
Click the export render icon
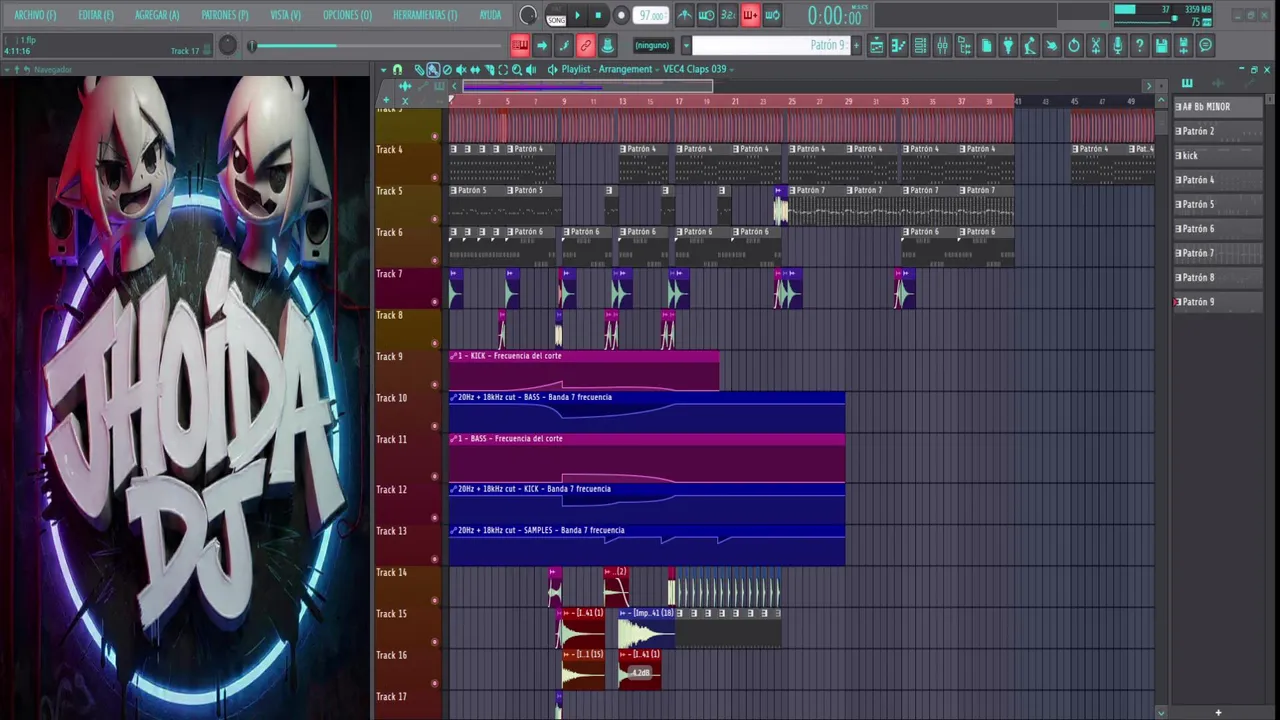(x=1183, y=45)
